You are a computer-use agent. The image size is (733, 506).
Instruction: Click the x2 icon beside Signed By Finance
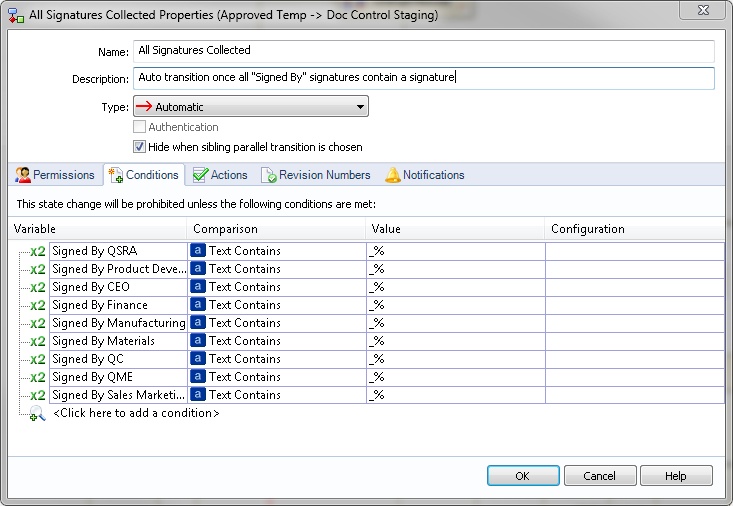[x=38, y=305]
